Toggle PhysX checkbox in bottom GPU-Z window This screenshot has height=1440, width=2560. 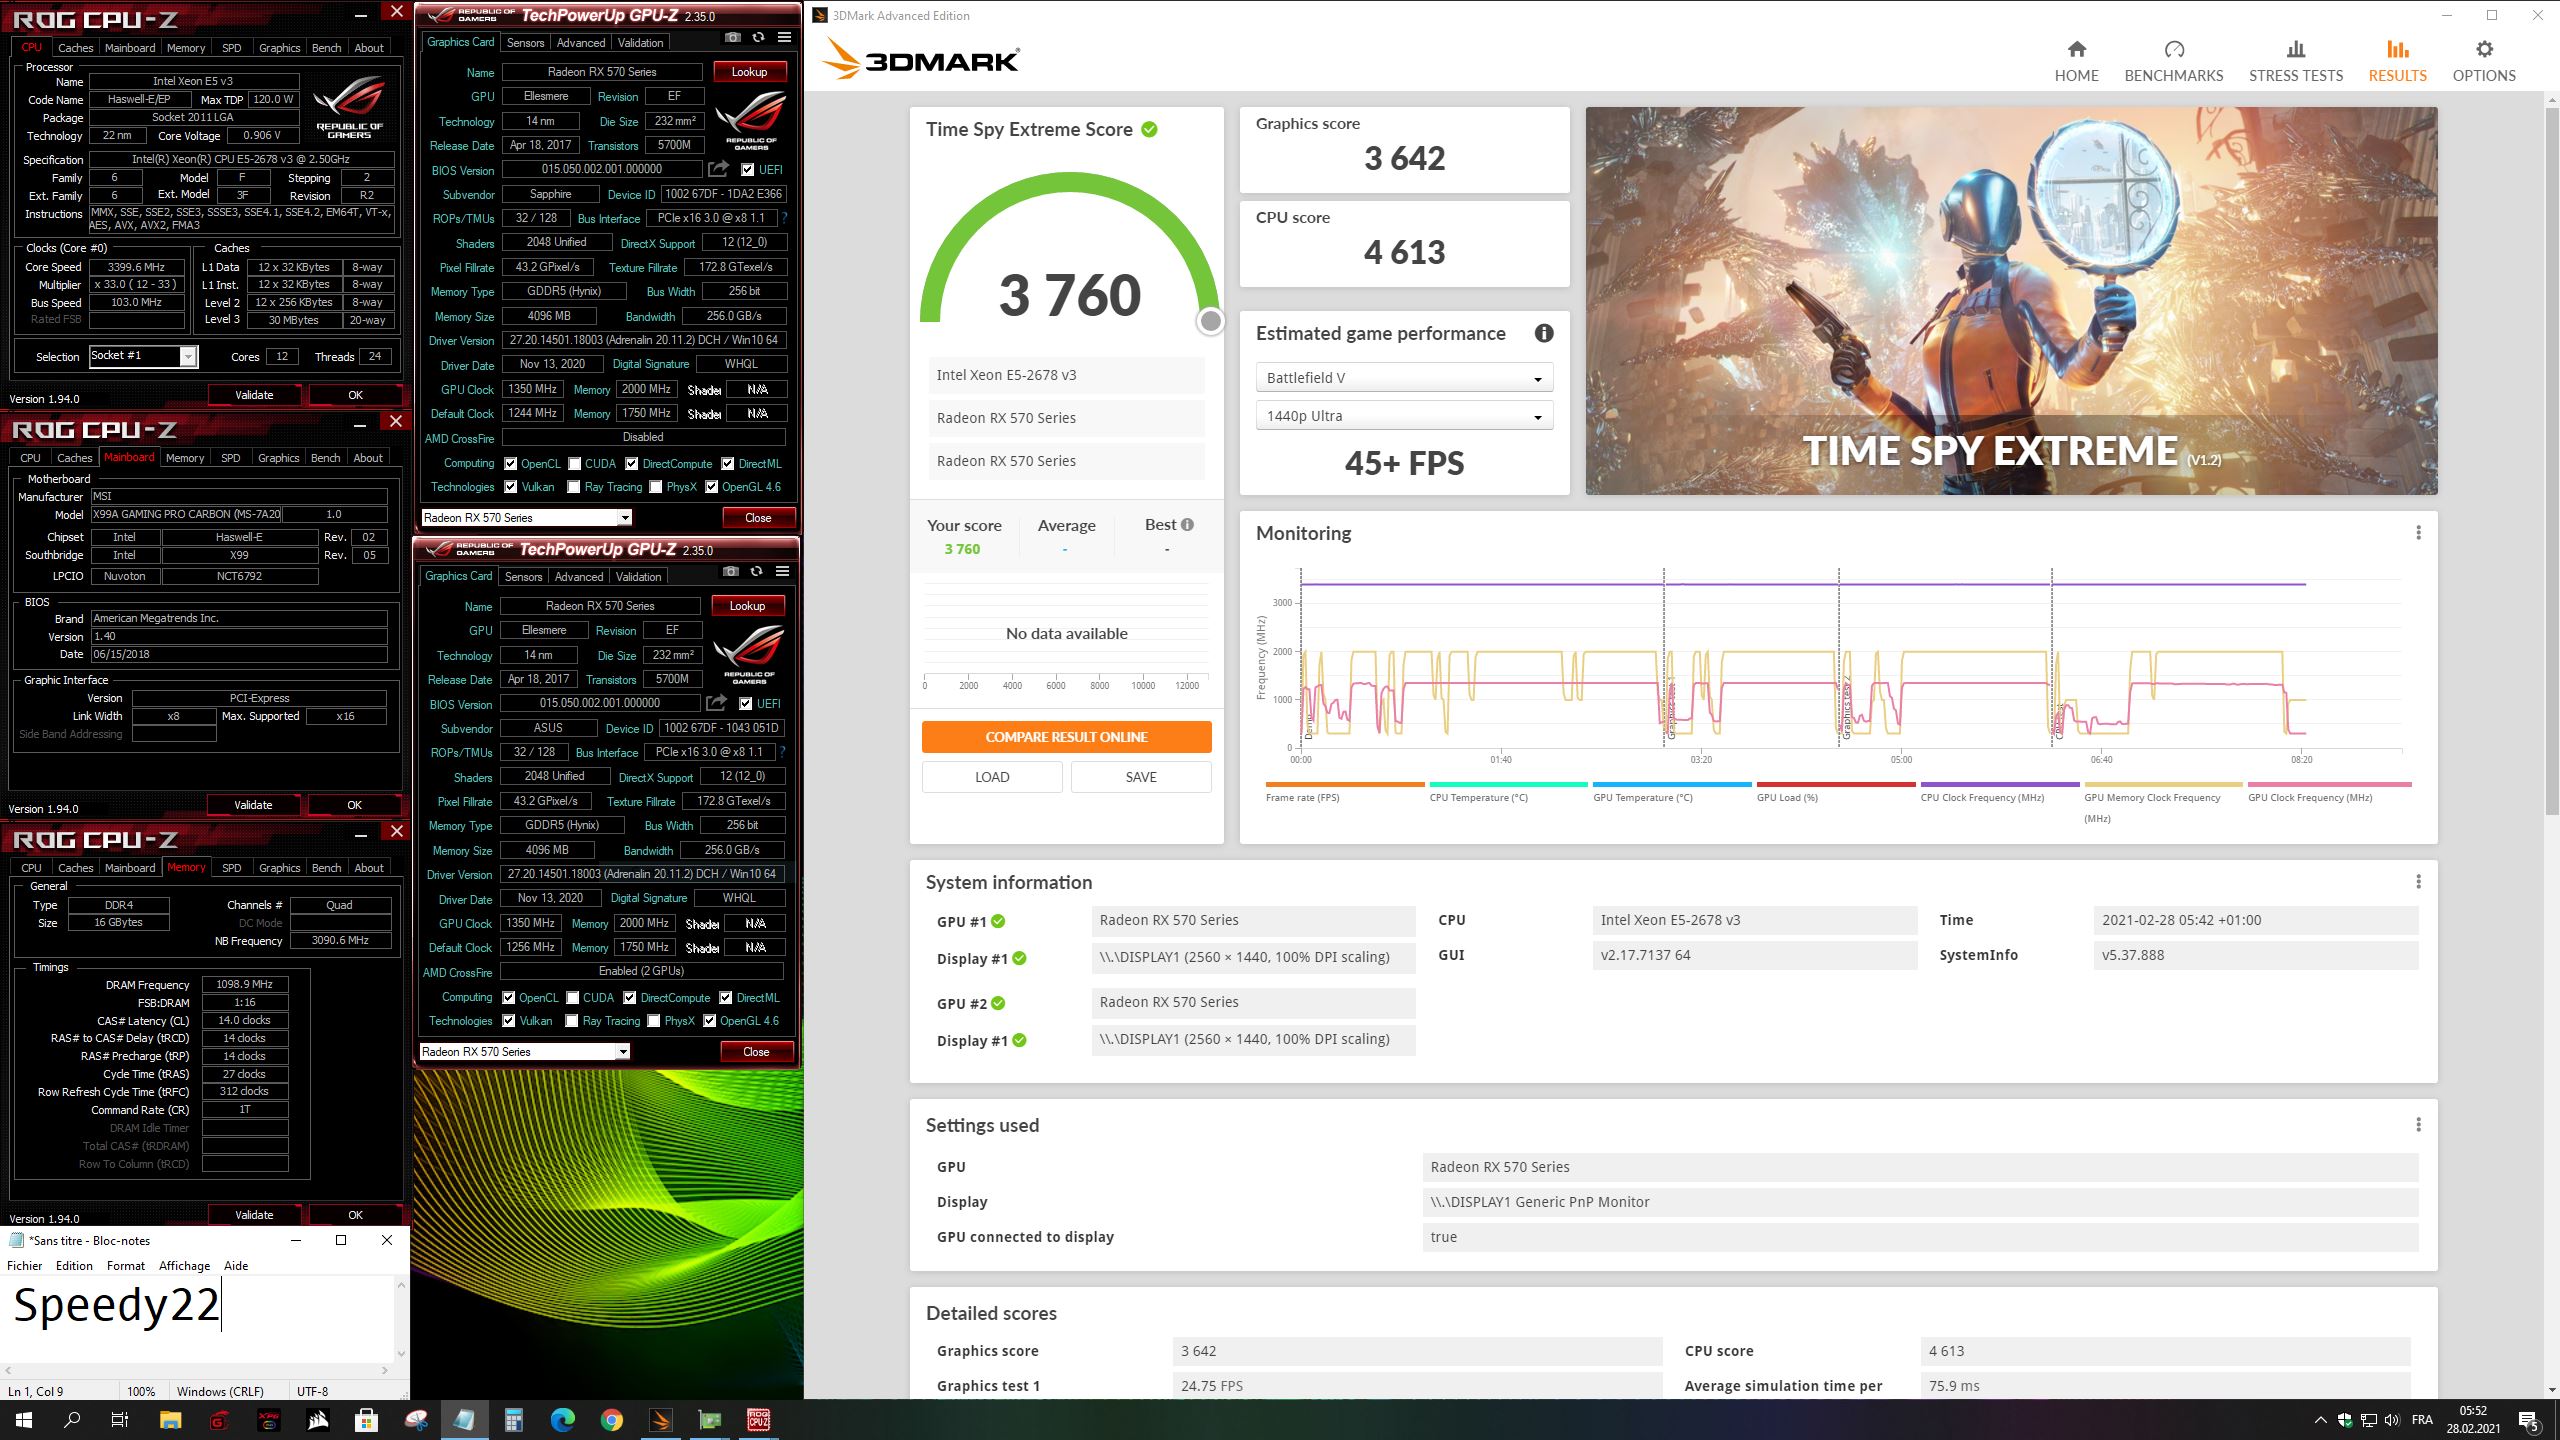tap(654, 1021)
